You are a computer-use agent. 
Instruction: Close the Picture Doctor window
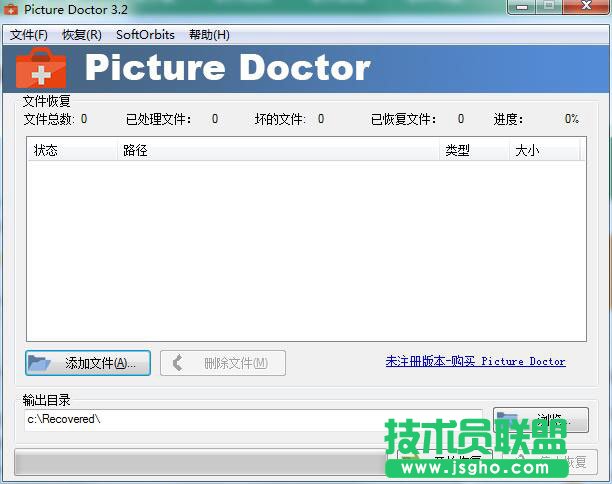tap(586, 7)
